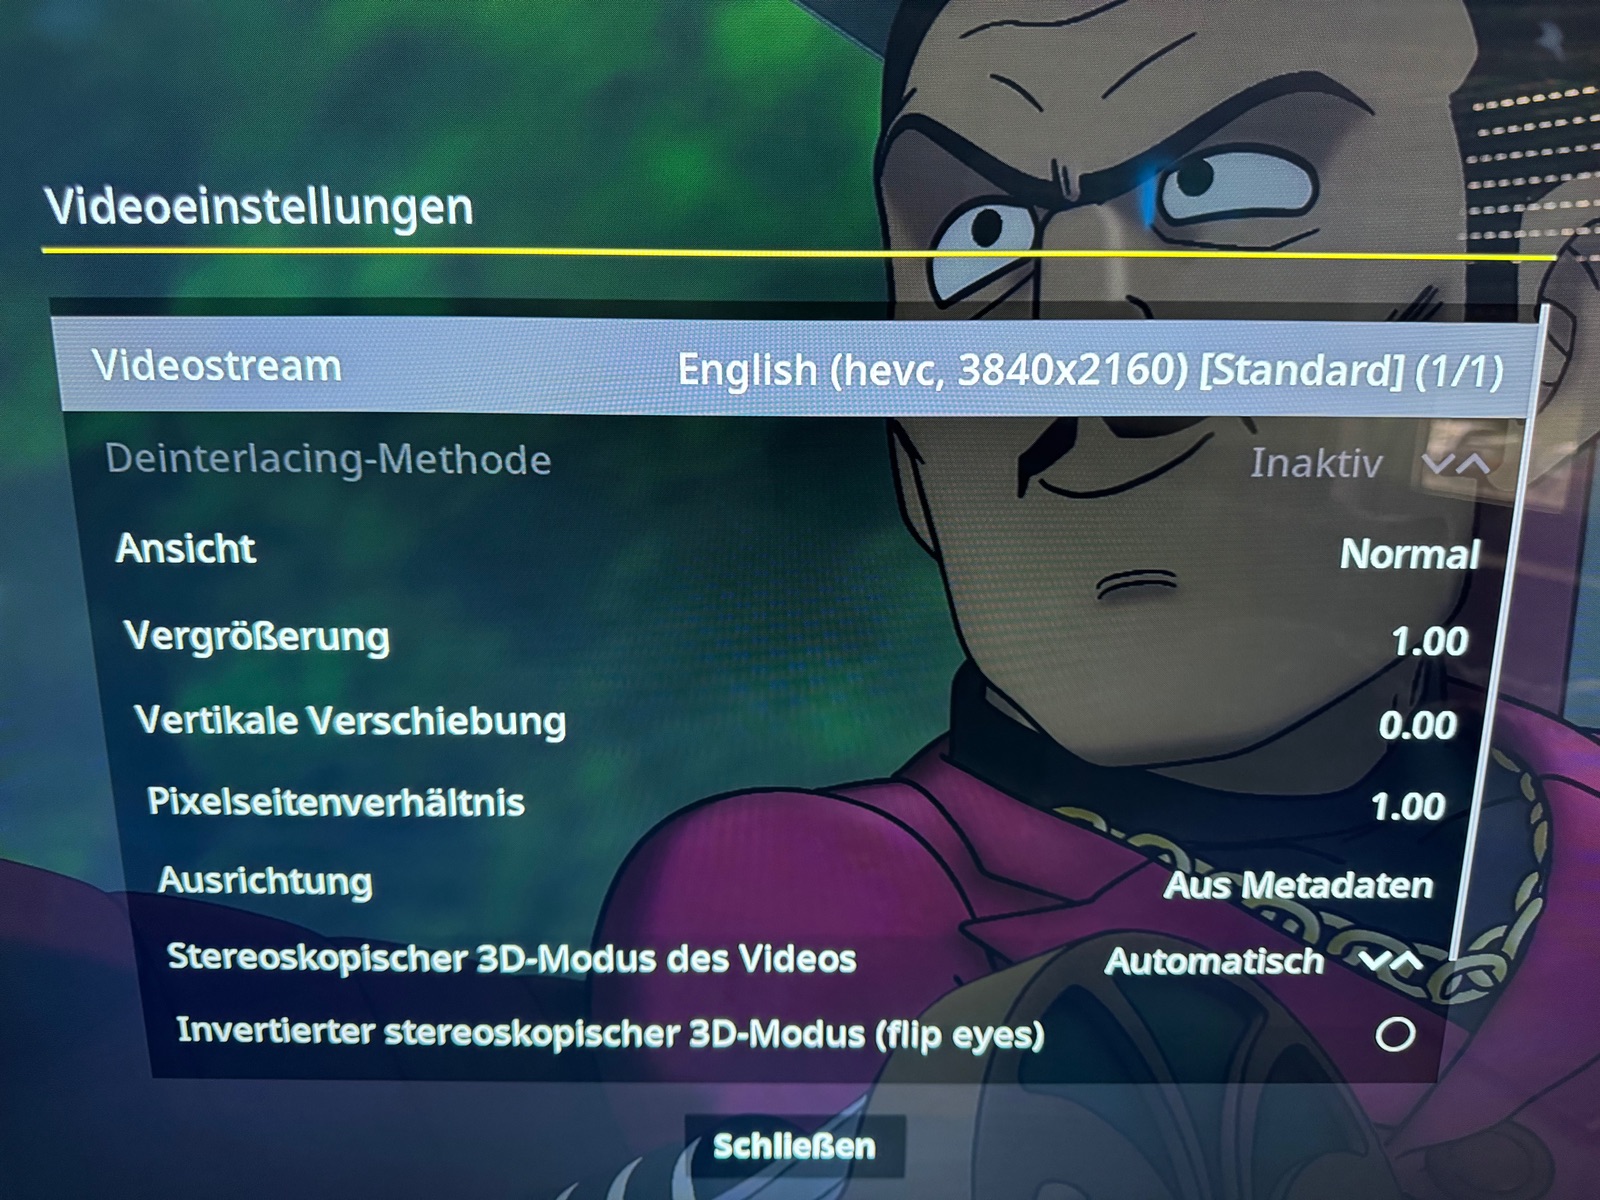Screen dimensions: 1600x1200
Task: Adjust the Pixelseitenverhältnis value 1.00
Action: (1408, 806)
